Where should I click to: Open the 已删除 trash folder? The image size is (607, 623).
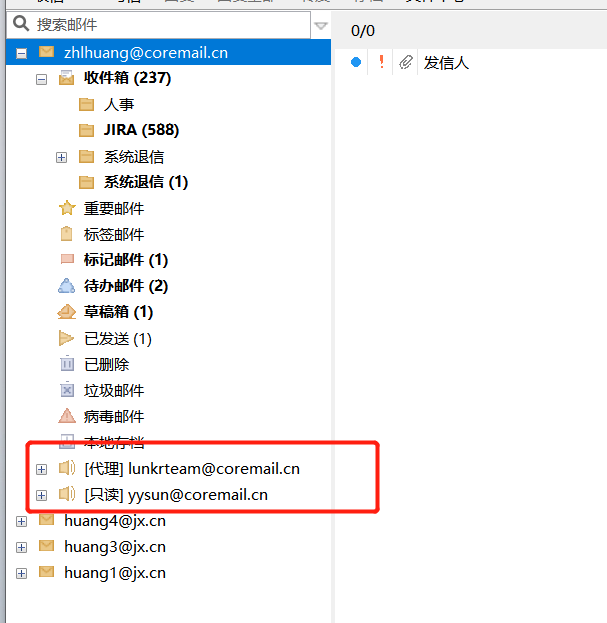pos(106,365)
